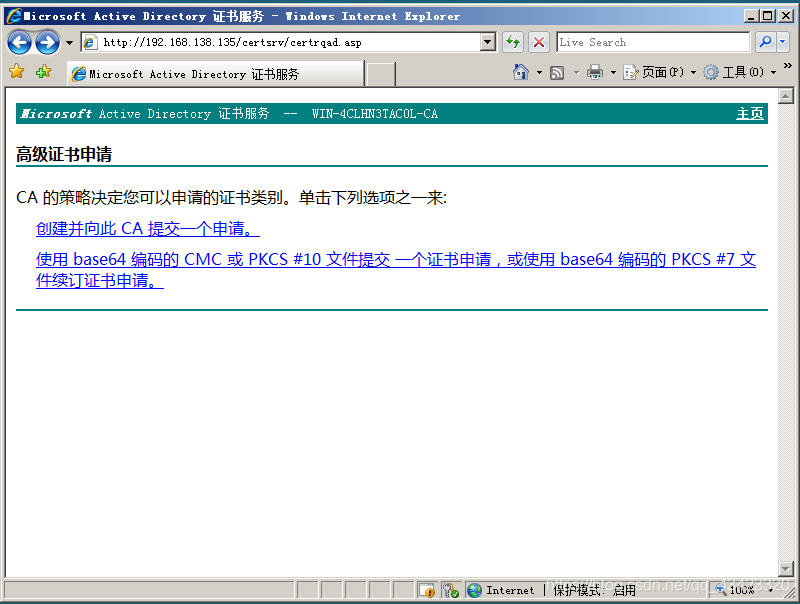The image size is (800, 604).
Task: Click the Internet zone globe icon
Action: (474, 590)
